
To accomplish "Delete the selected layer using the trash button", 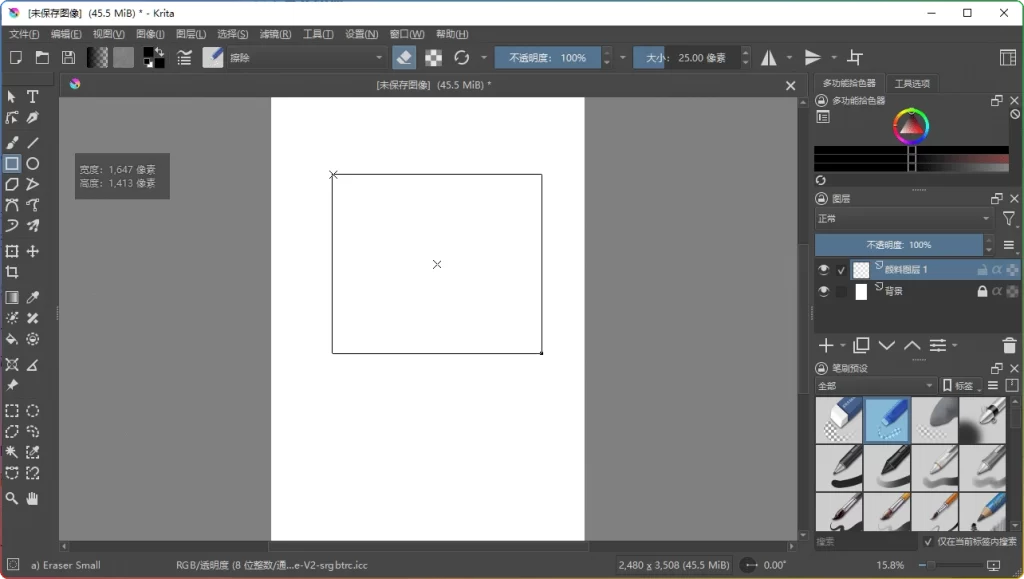I will click(1009, 345).
